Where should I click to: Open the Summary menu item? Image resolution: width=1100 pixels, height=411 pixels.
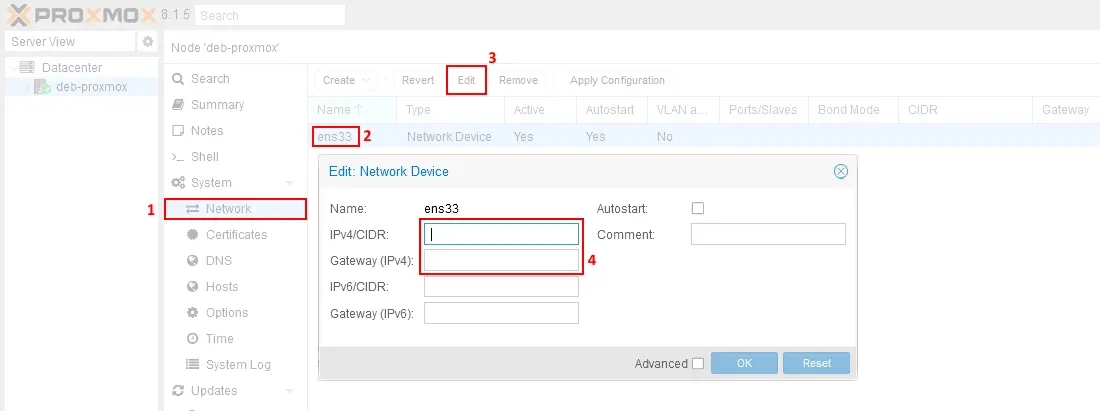(235, 105)
